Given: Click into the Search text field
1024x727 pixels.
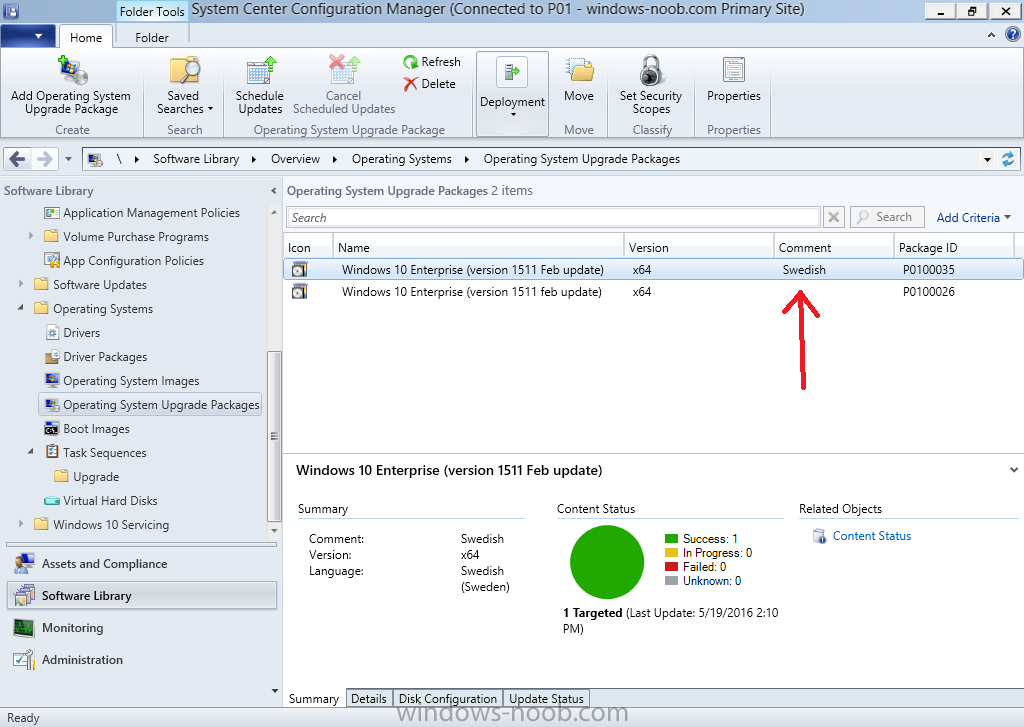Looking at the screenshot, I should click(x=552, y=217).
